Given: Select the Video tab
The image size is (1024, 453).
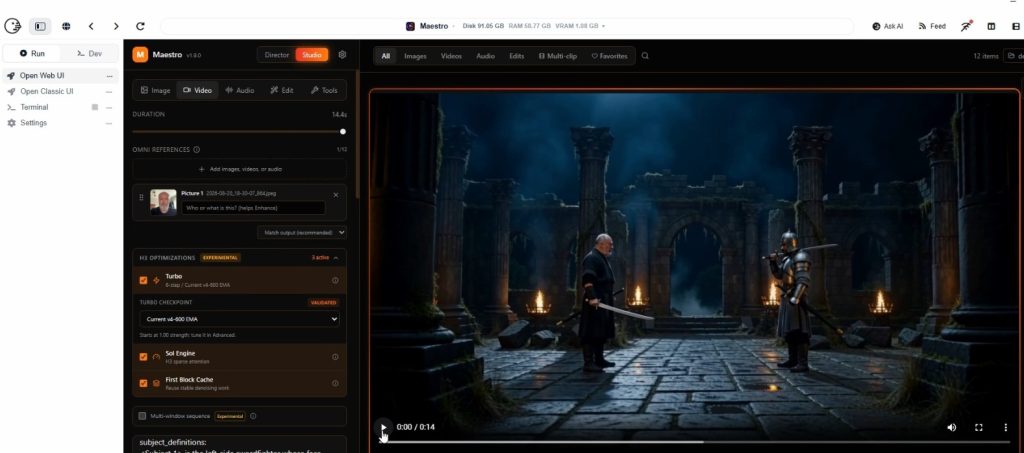Looking at the screenshot, I should point(197,90).
